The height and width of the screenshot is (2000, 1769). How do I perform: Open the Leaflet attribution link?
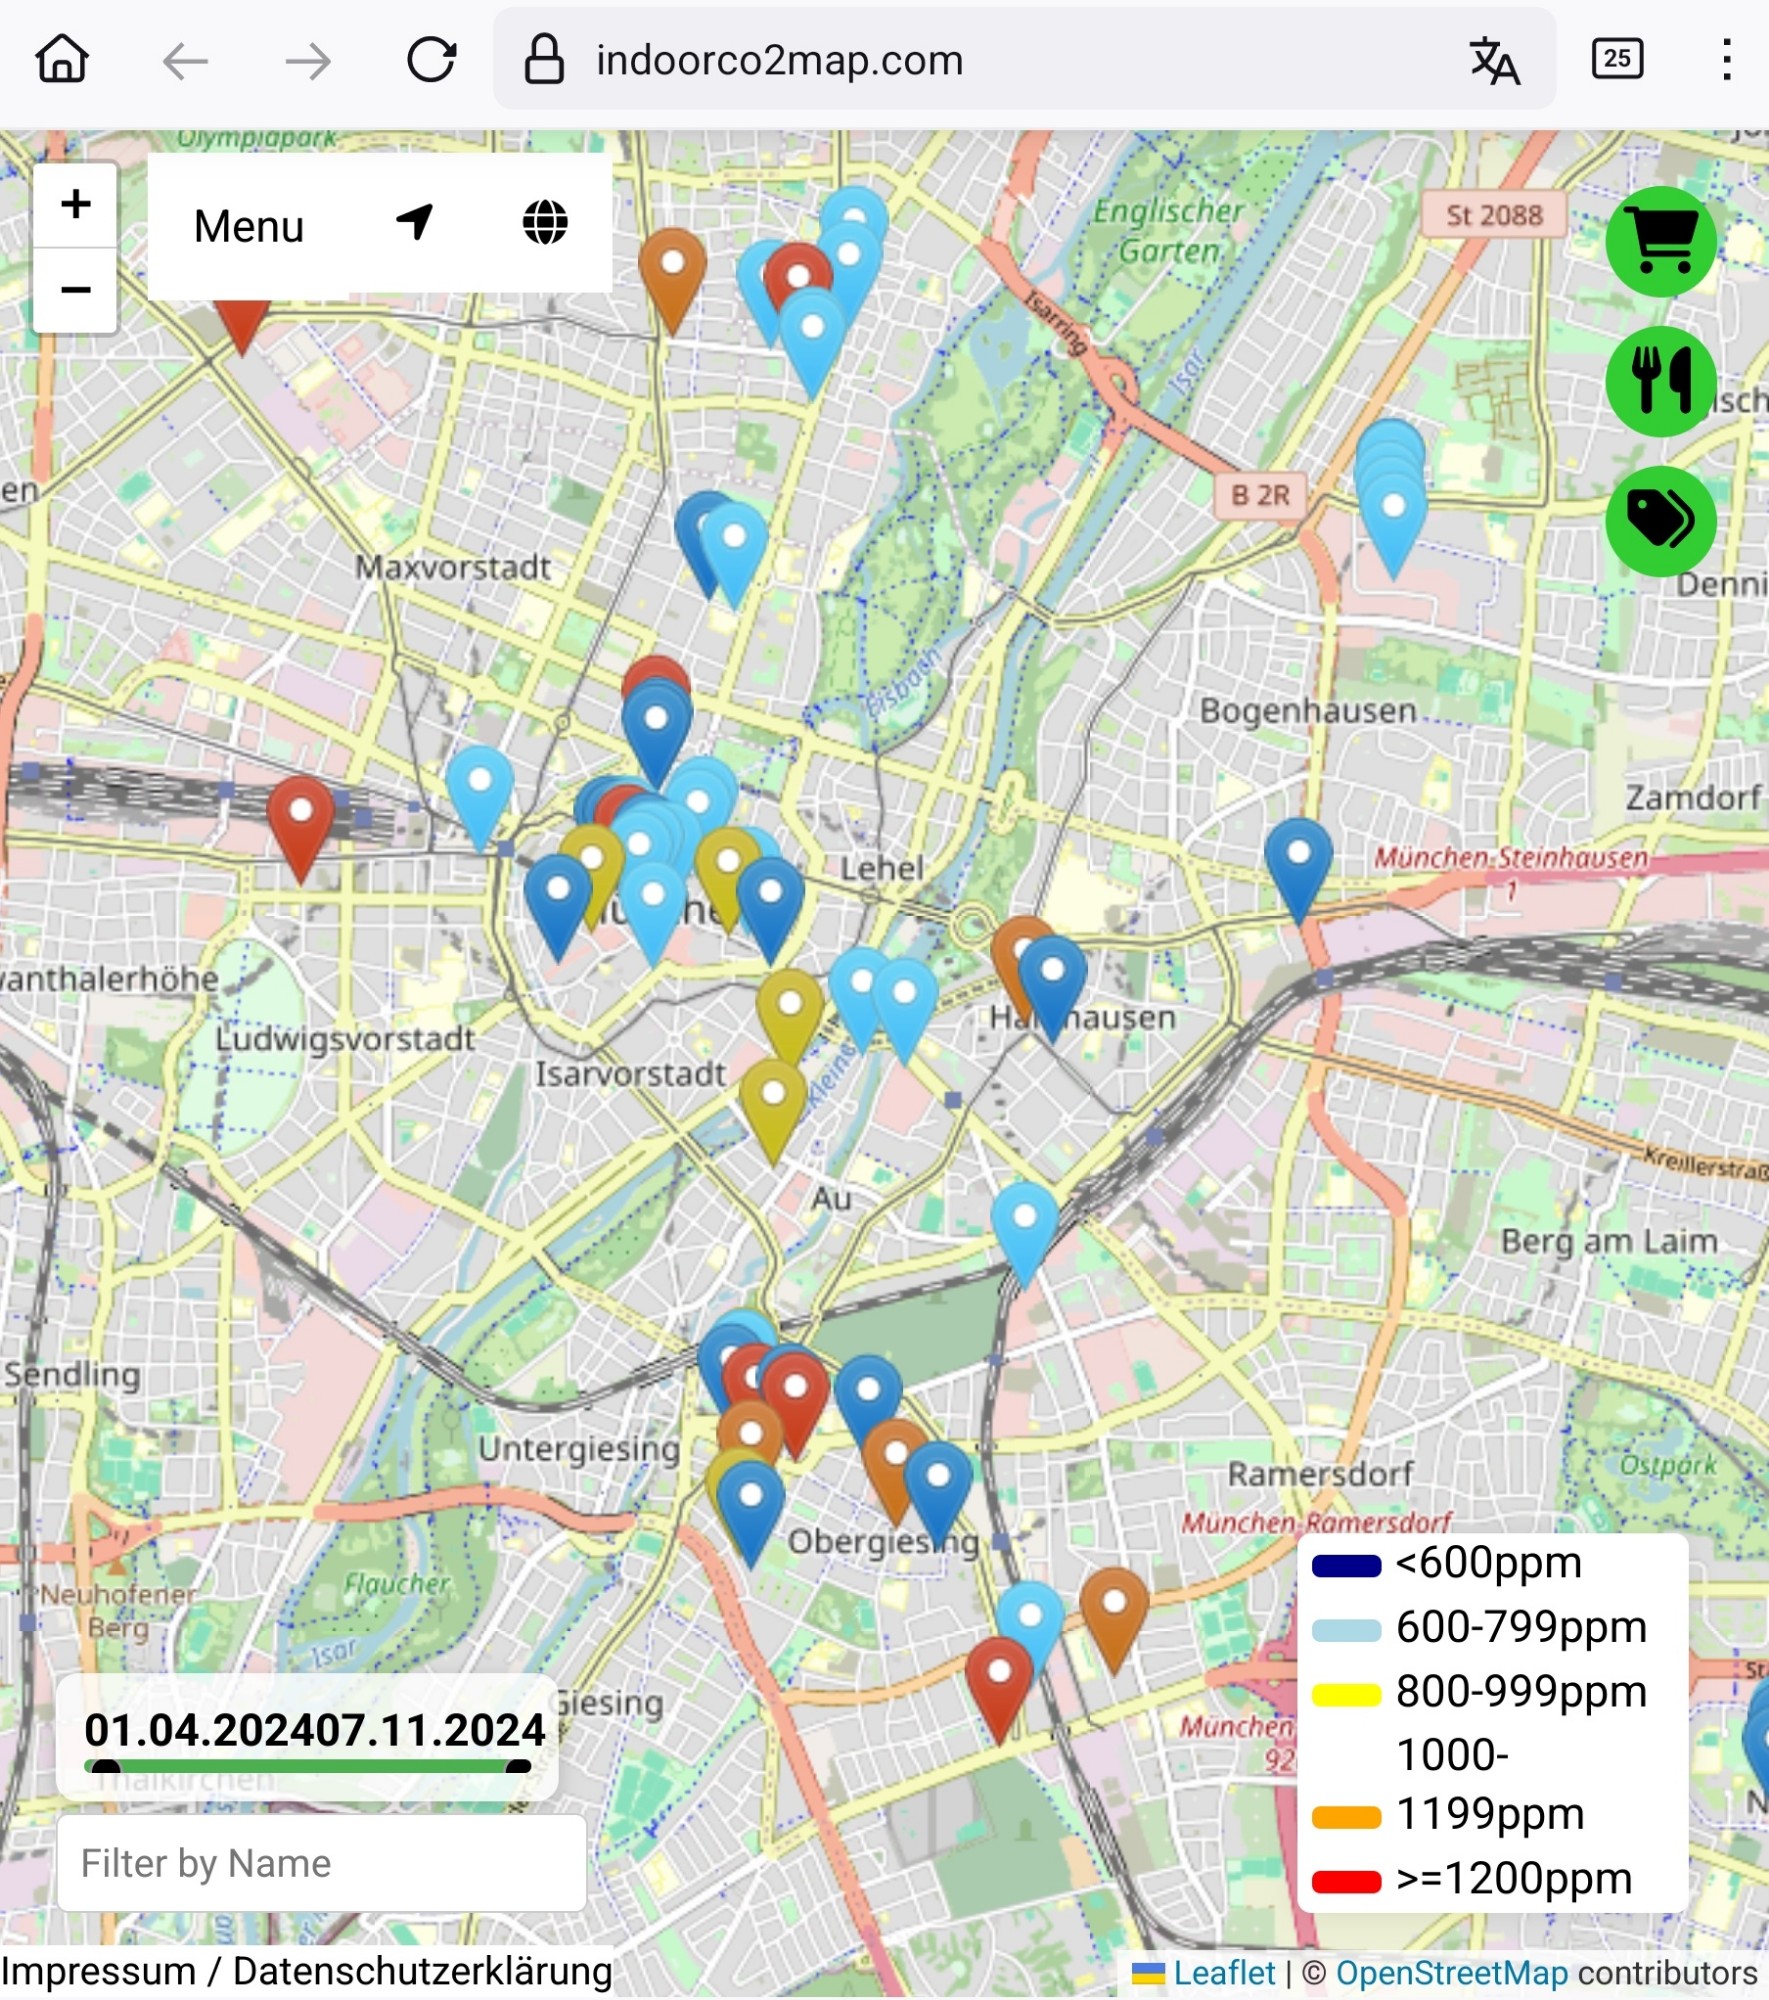[x=1224, y=1973]
